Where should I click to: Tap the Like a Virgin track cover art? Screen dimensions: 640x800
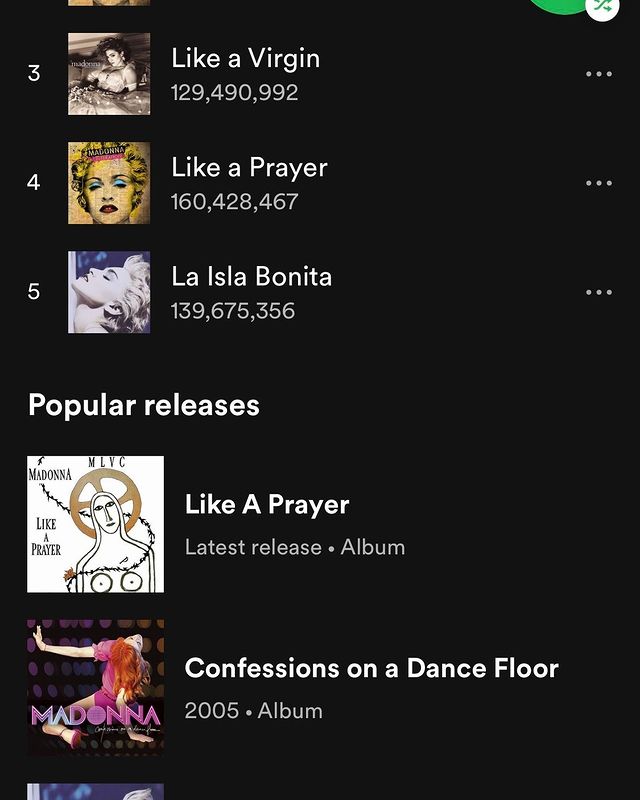click(109, 74)
